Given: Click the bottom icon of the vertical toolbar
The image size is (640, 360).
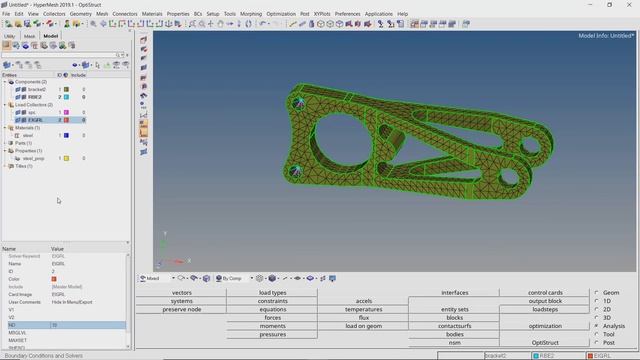Looking at the screenshot, I should tap(144, 152).
